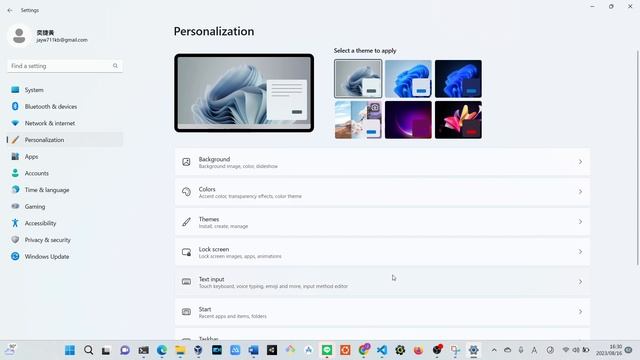Click the desktop preview image

click(x=244, y=93)
